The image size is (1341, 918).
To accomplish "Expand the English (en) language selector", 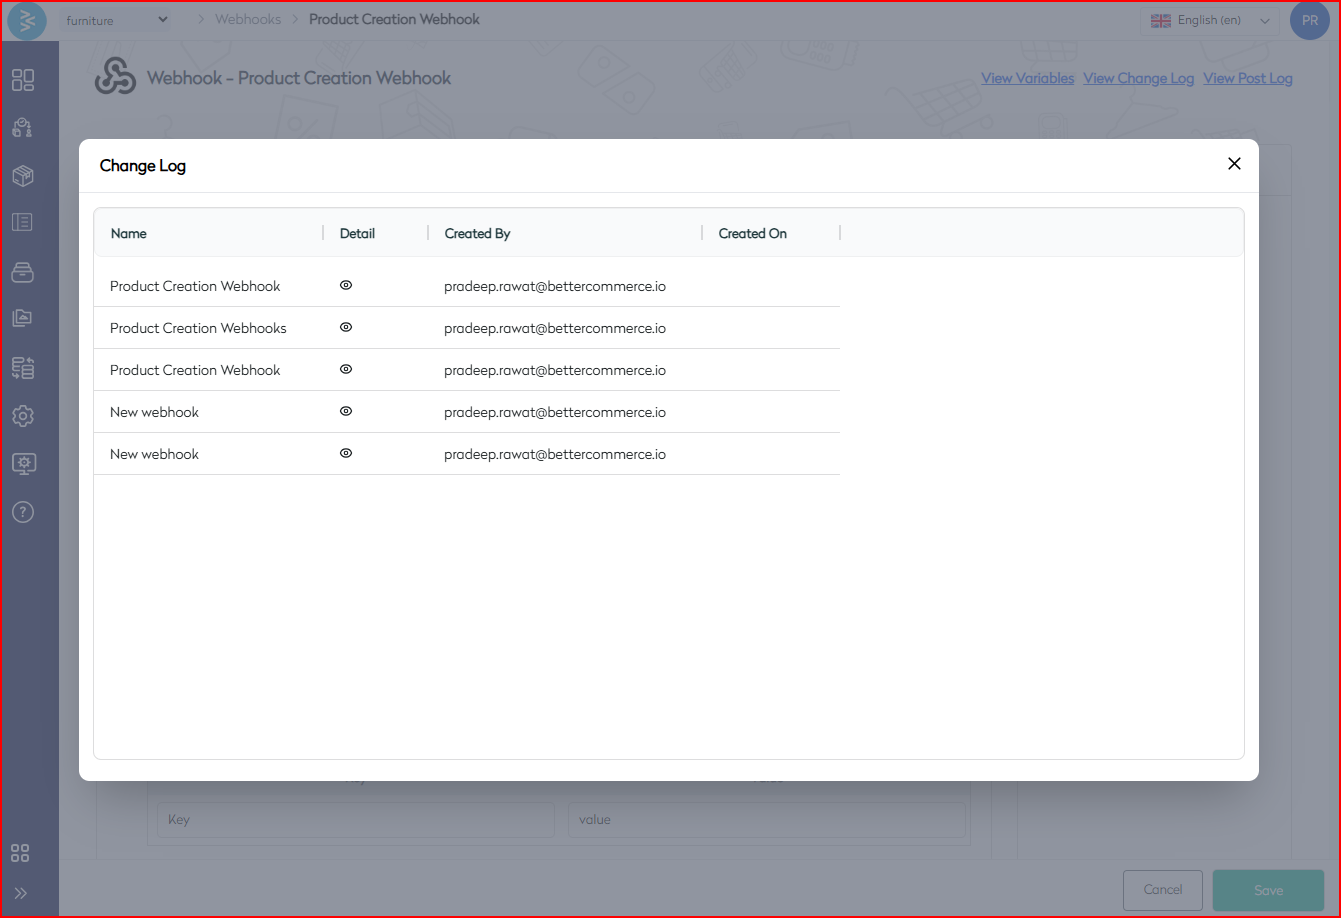I will pyautogui.click(x=1210, y=20).
